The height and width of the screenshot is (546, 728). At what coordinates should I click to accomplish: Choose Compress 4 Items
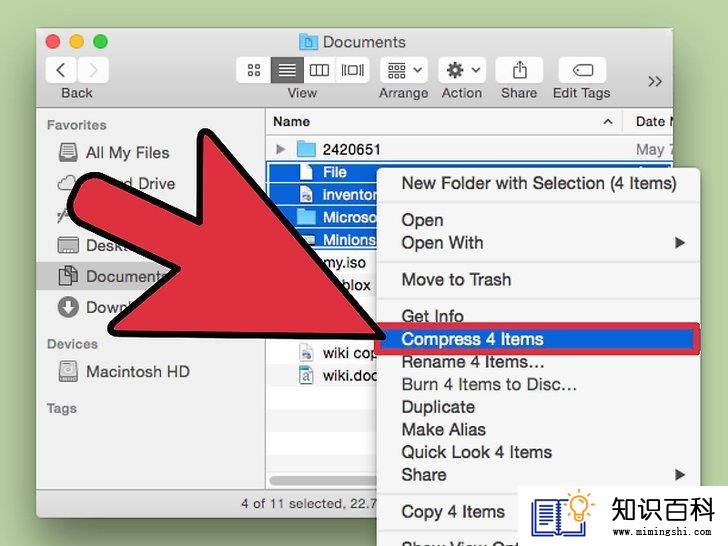tap(539, 339)
